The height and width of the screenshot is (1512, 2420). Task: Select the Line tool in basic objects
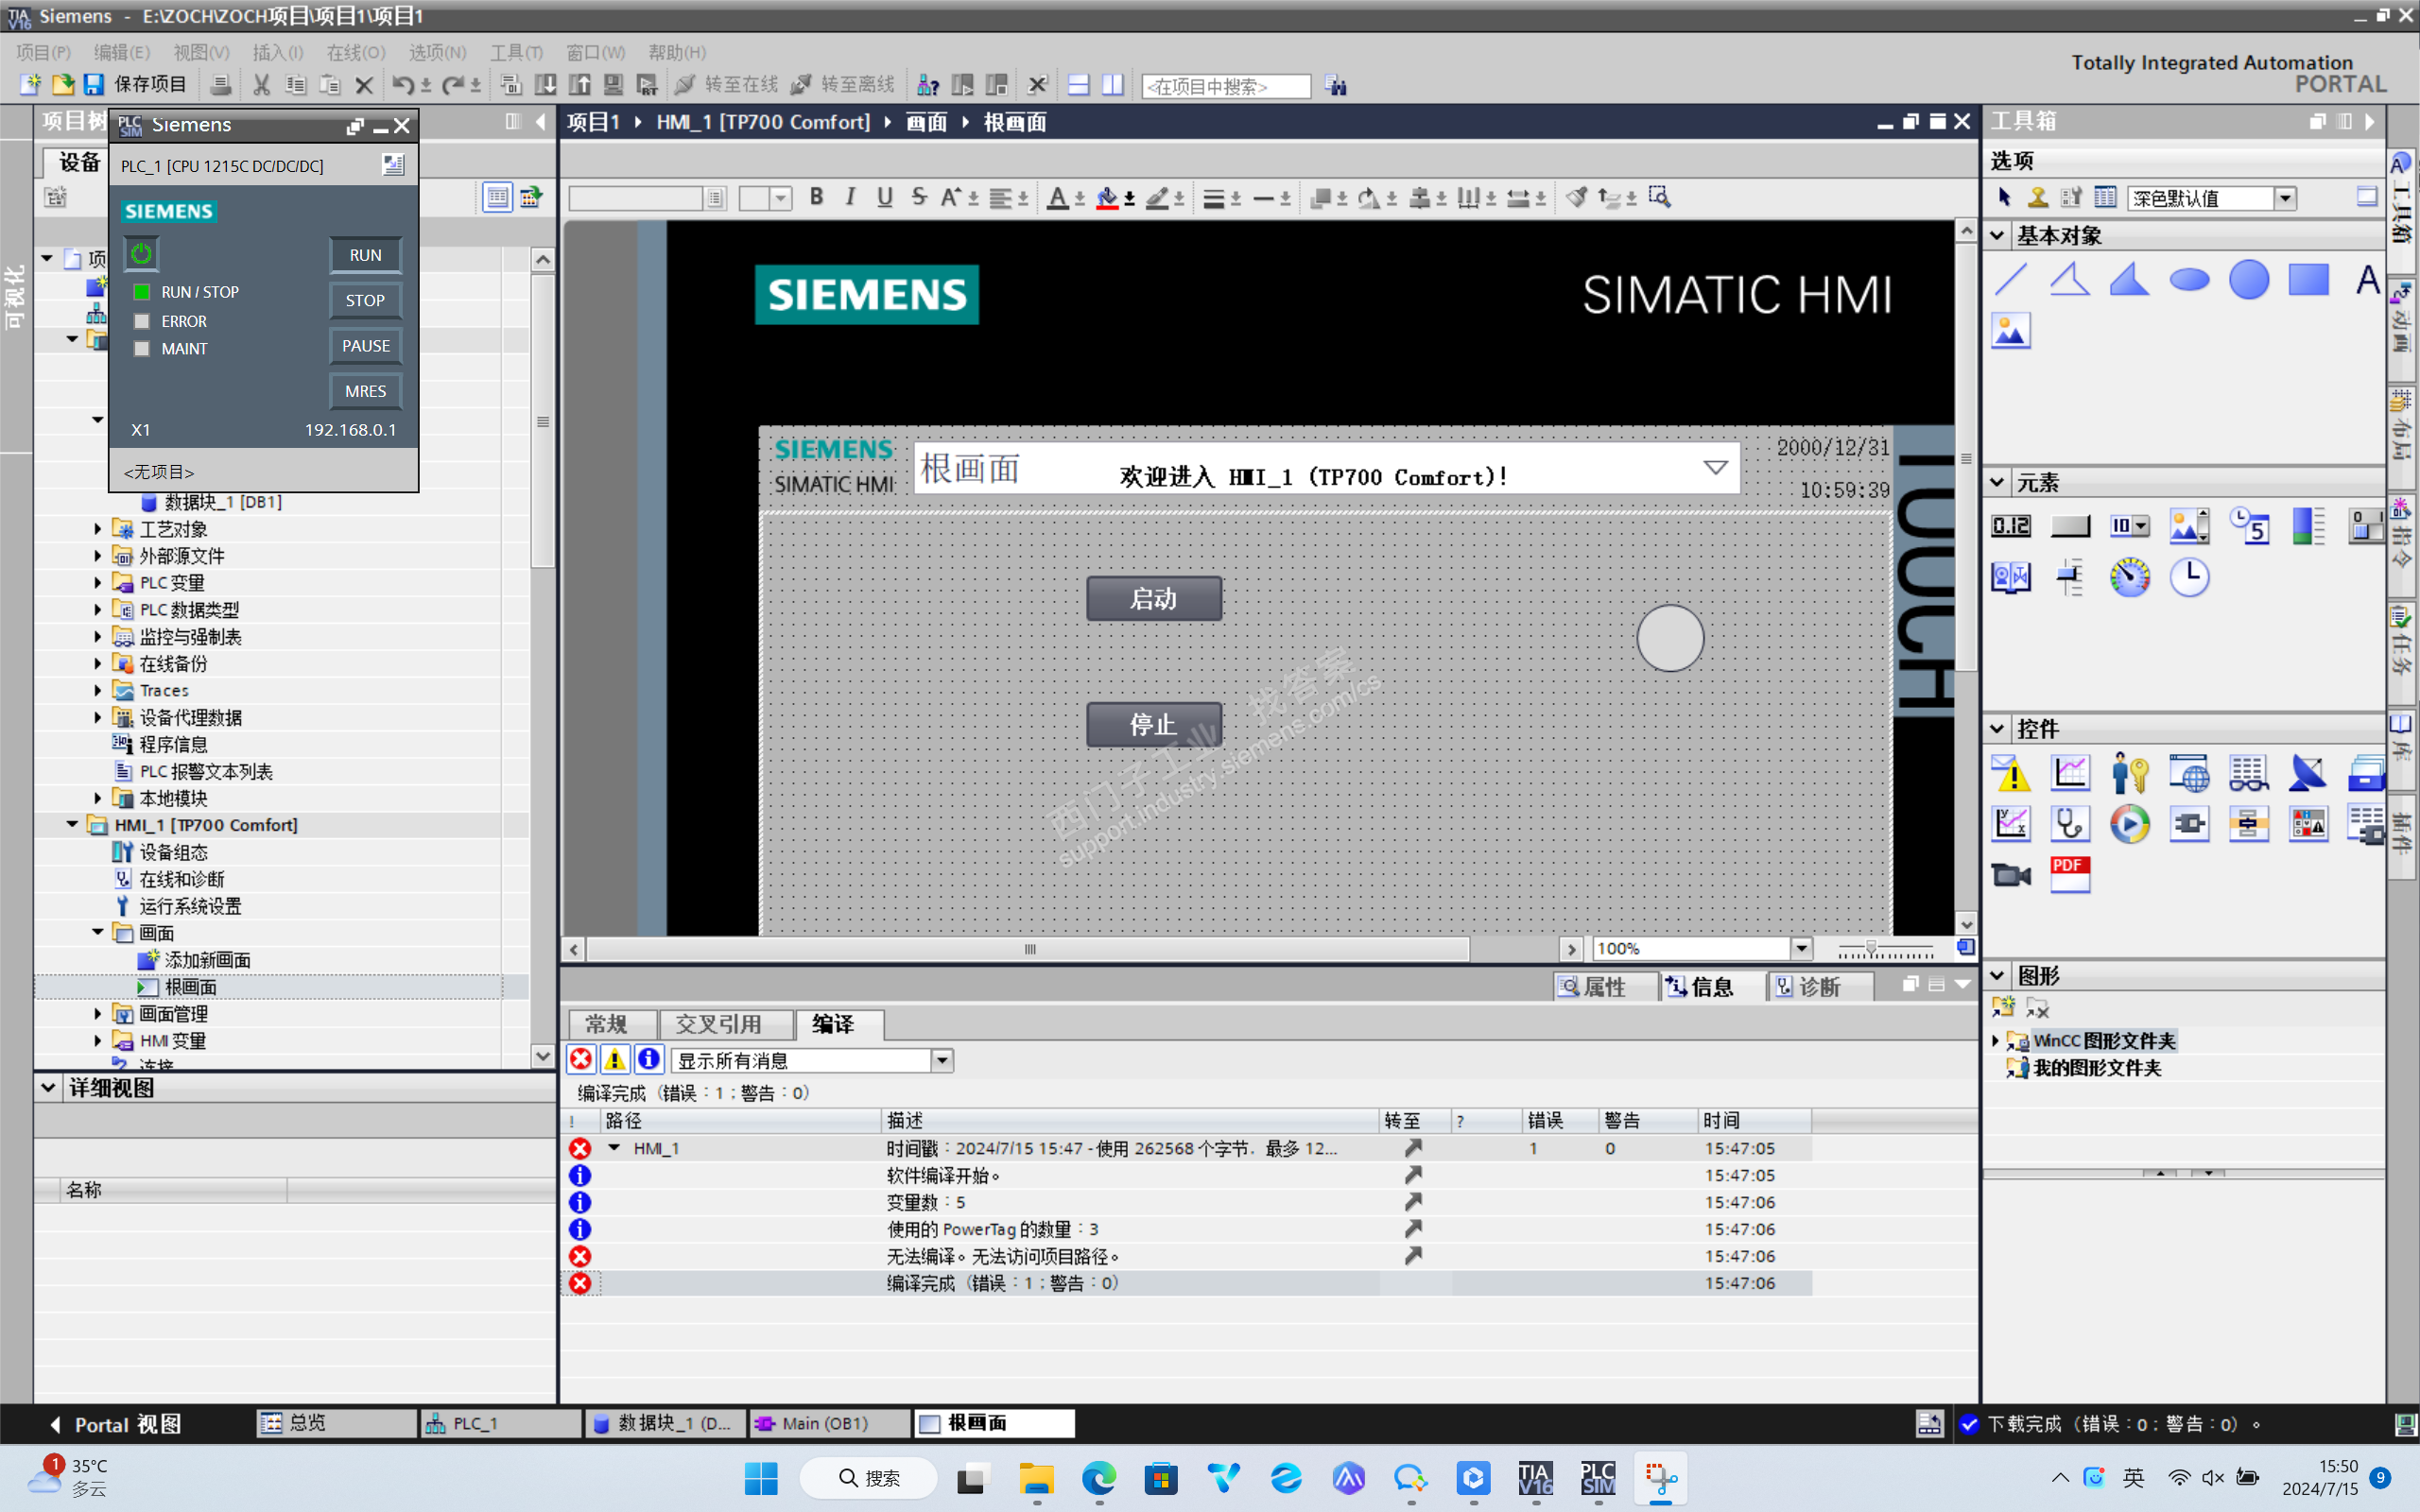[x=2011, y=280]
